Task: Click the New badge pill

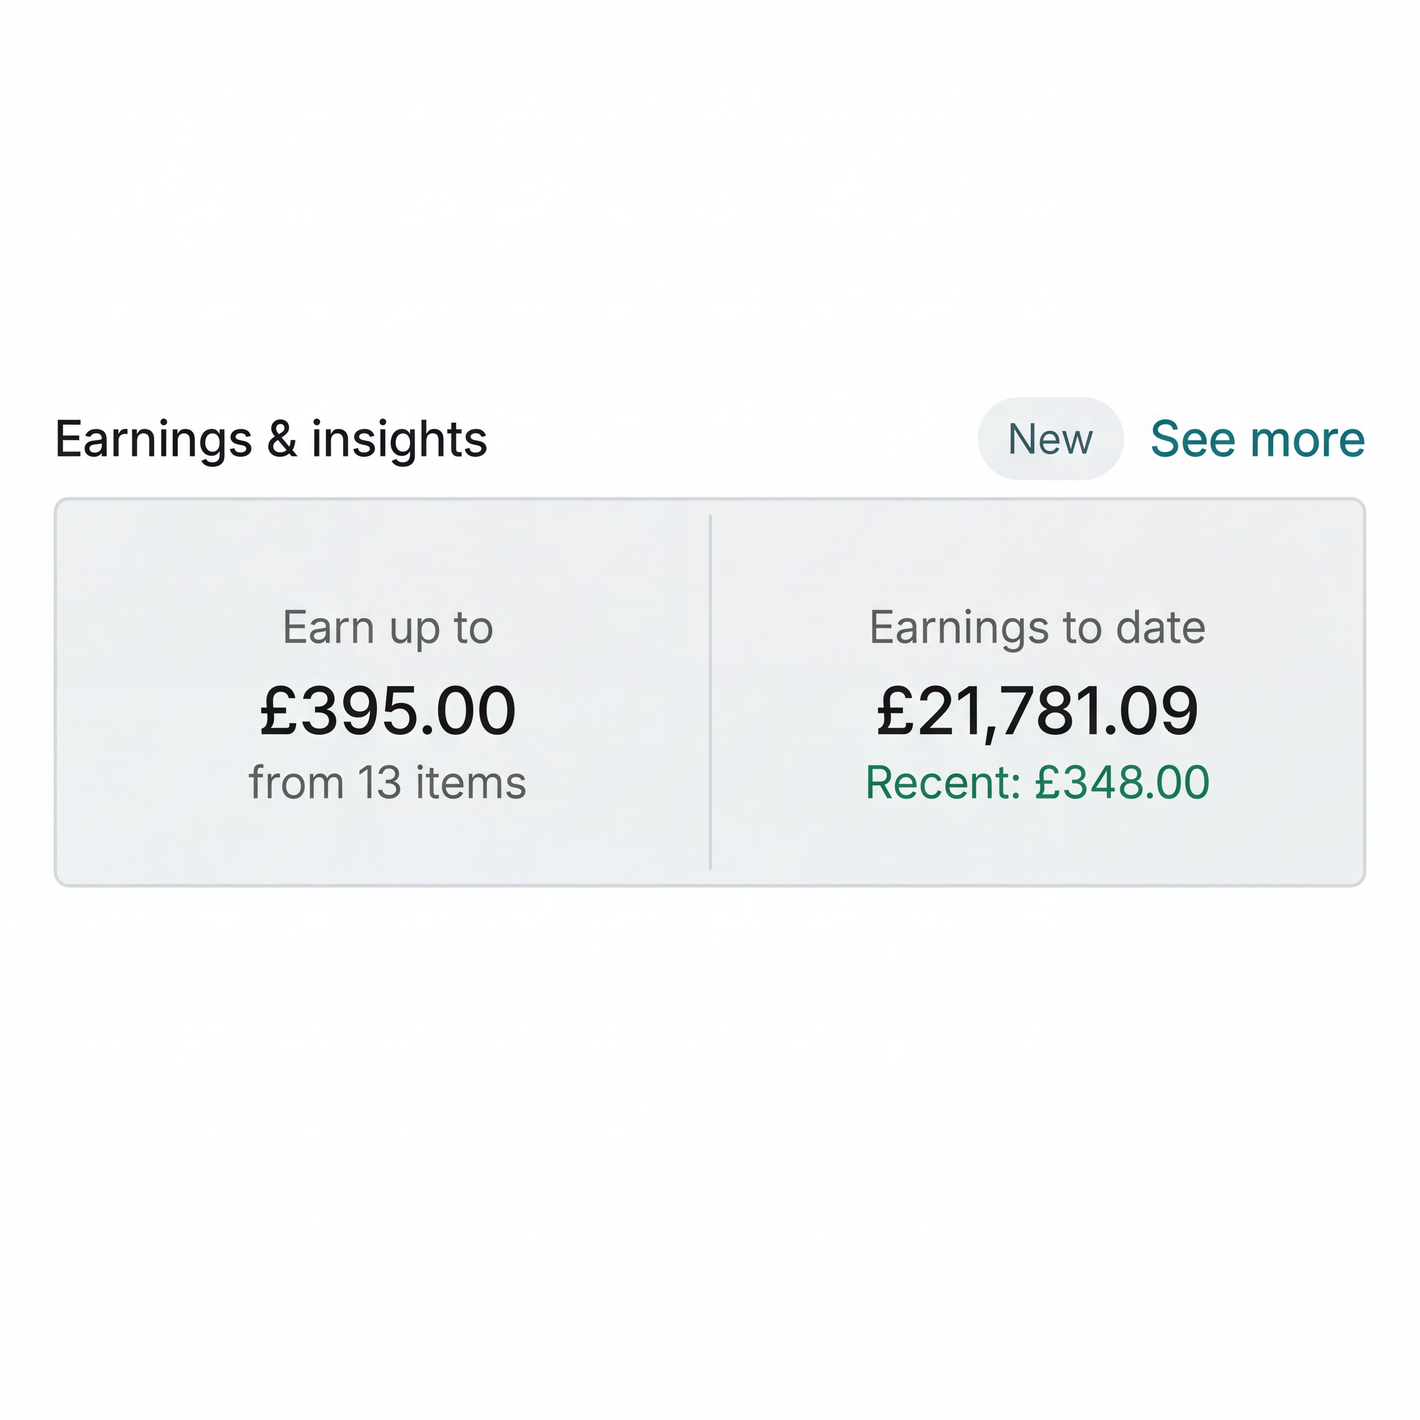Action: pos(1050,439)
